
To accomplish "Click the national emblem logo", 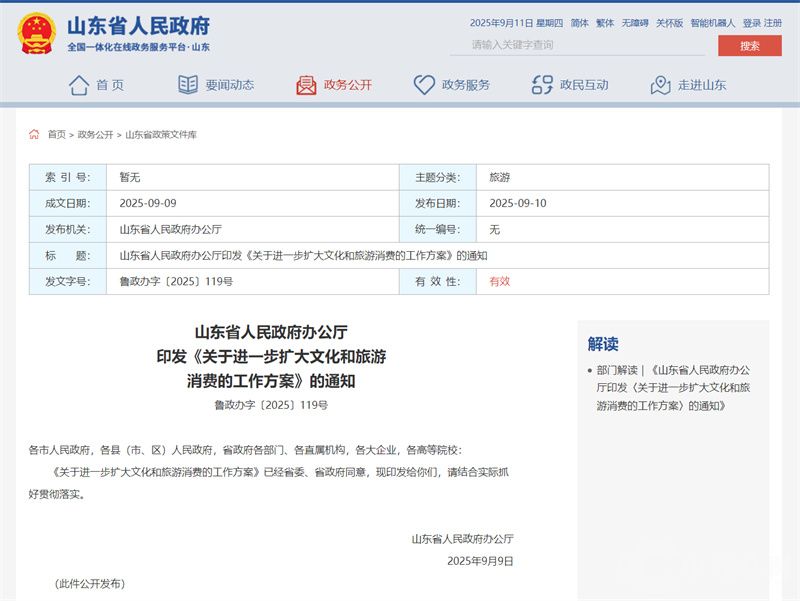I will coord(36,30).
